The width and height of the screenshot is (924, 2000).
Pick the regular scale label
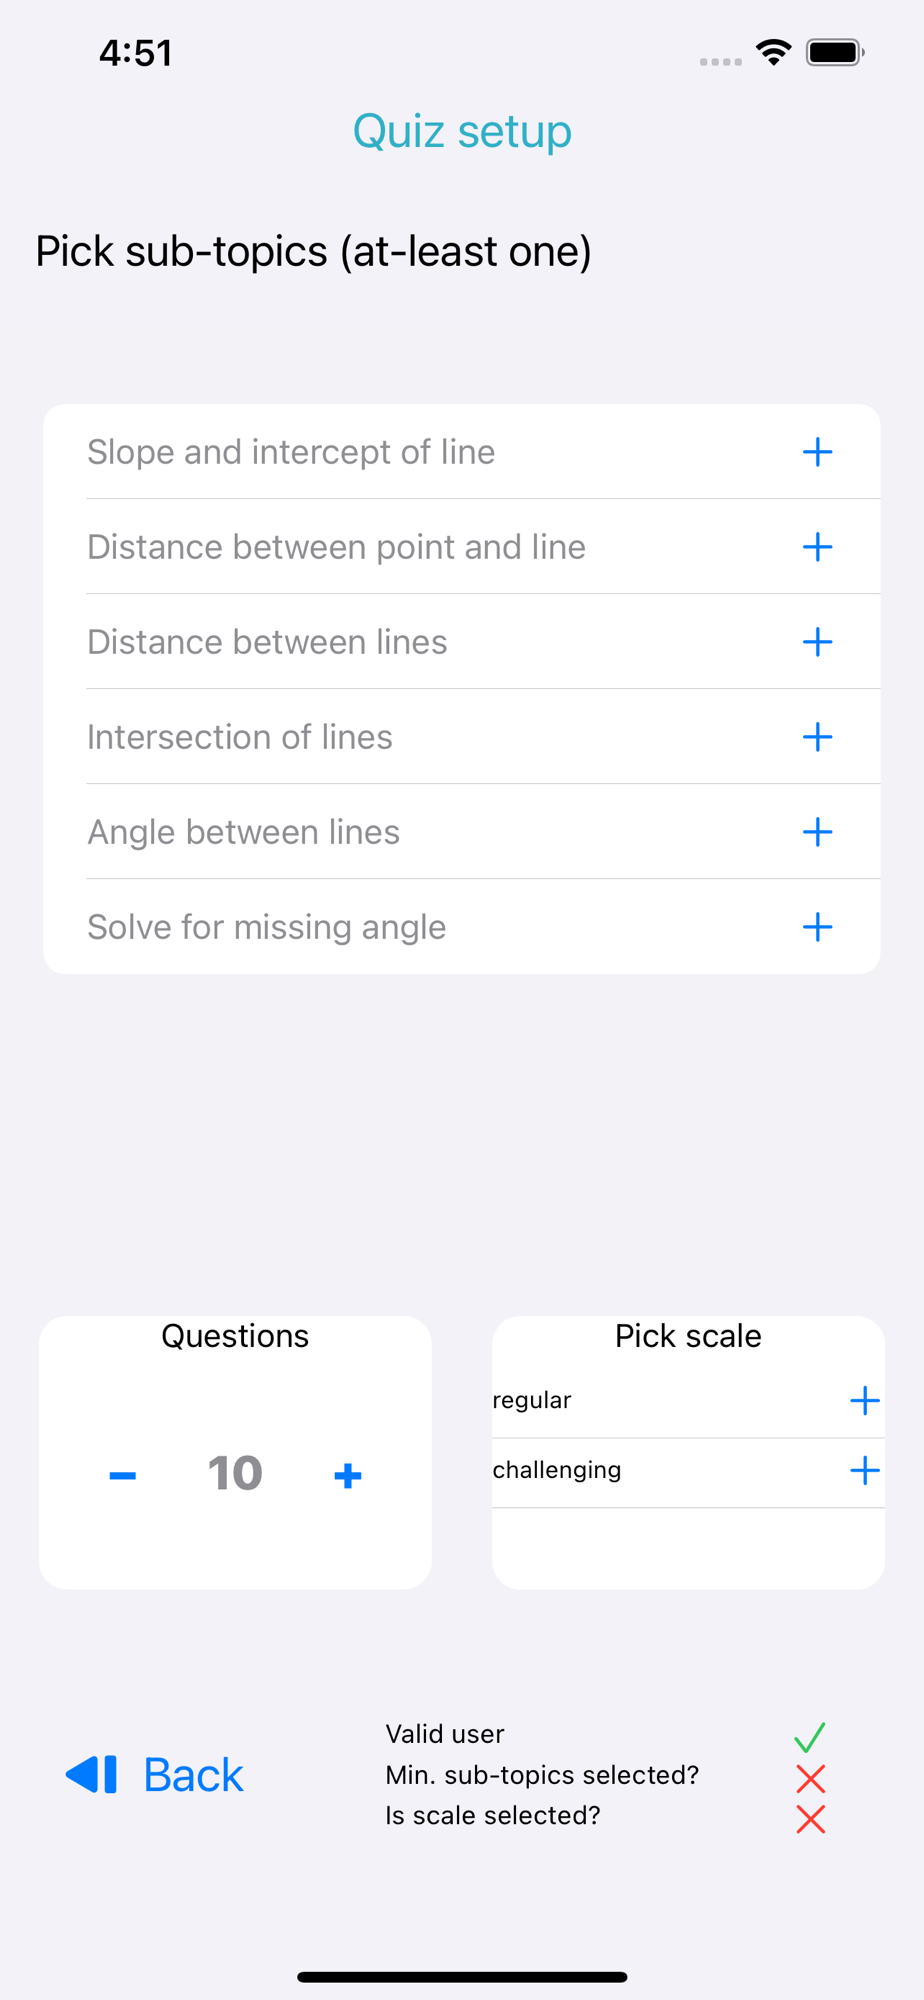coord(532,1400)
